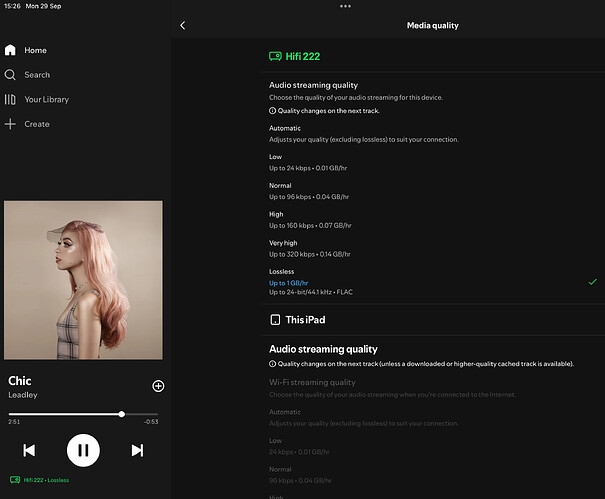Go to the previous track
Viewport: 605px width, 499px height.
(x=29, y=450)
